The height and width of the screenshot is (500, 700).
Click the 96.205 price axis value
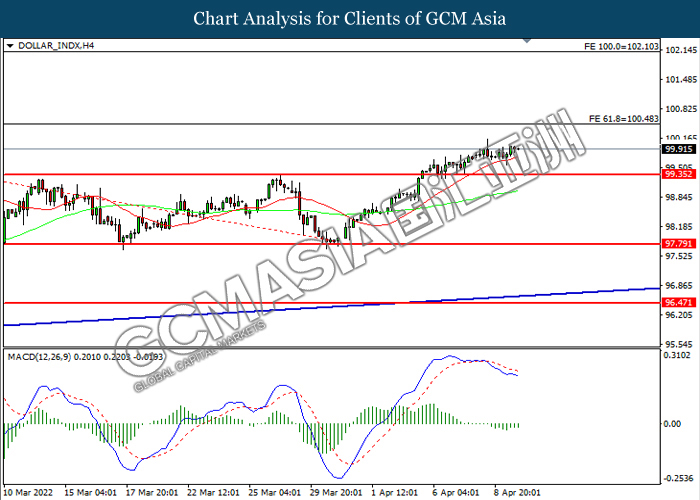tap(681, 315)
